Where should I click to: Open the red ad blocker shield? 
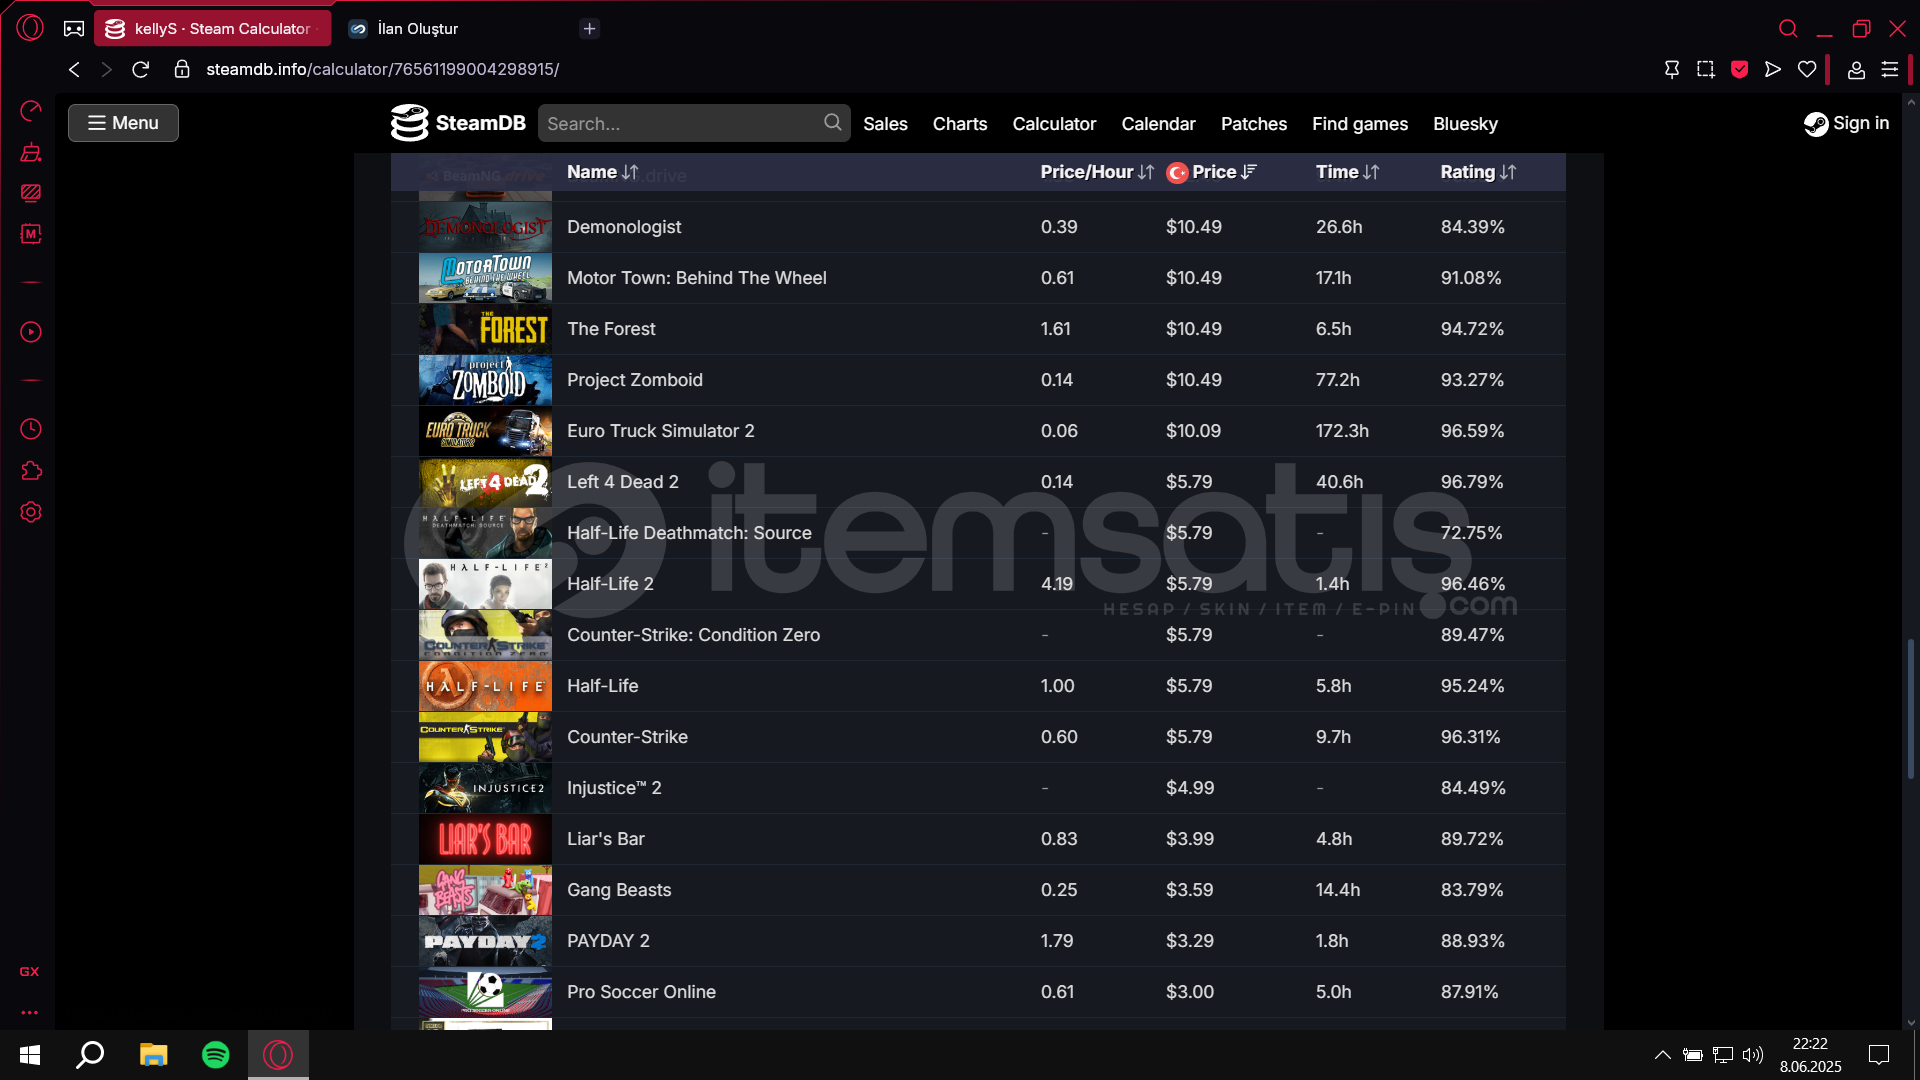[x=1739, y=69]
